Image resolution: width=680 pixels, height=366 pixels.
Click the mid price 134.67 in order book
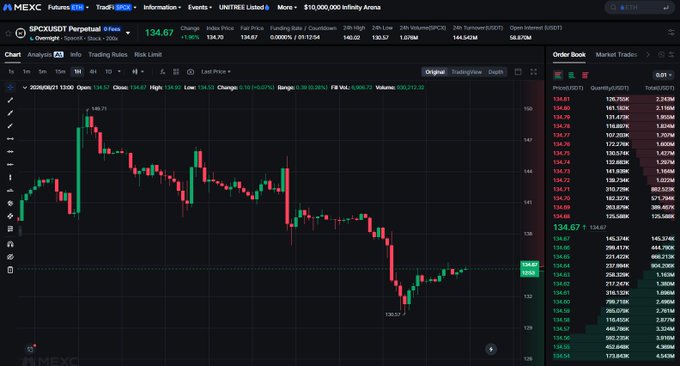coord(566,227)
